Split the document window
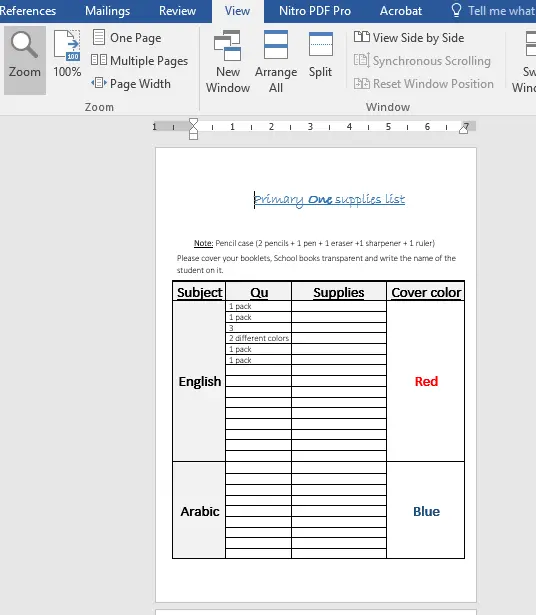 click(x=320, y=55)
